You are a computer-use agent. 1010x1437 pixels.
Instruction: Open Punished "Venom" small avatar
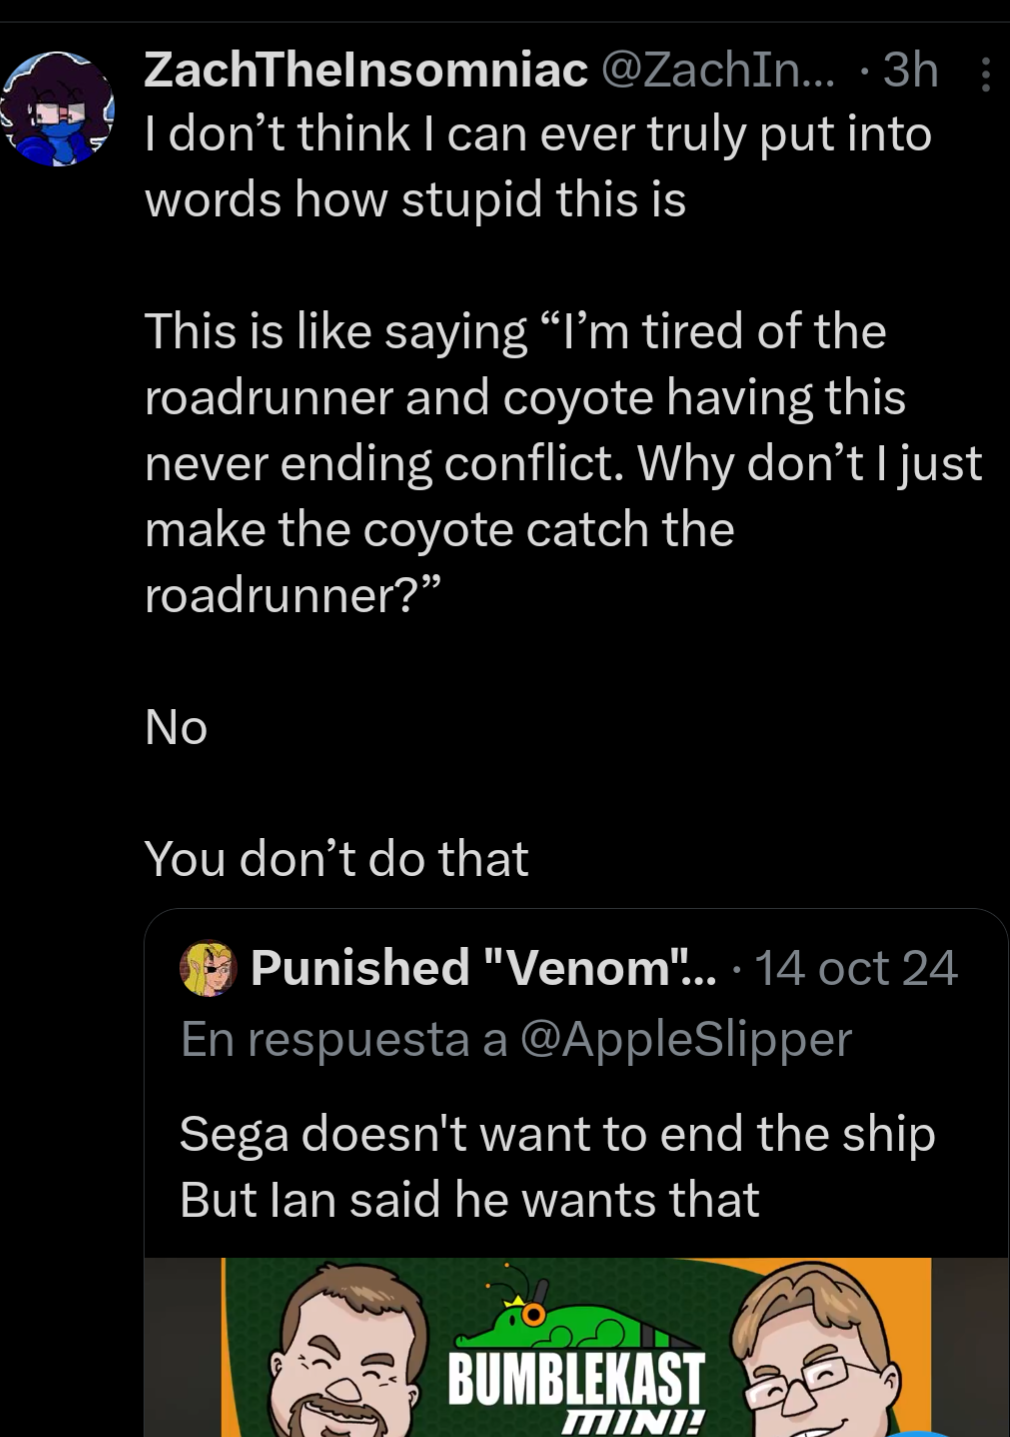pyautogui.click(x=207, y=968)
